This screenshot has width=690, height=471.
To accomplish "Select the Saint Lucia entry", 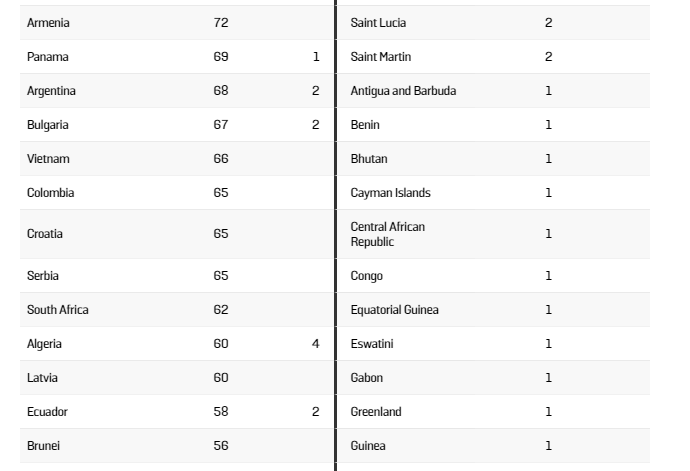I will pos(378,23).
